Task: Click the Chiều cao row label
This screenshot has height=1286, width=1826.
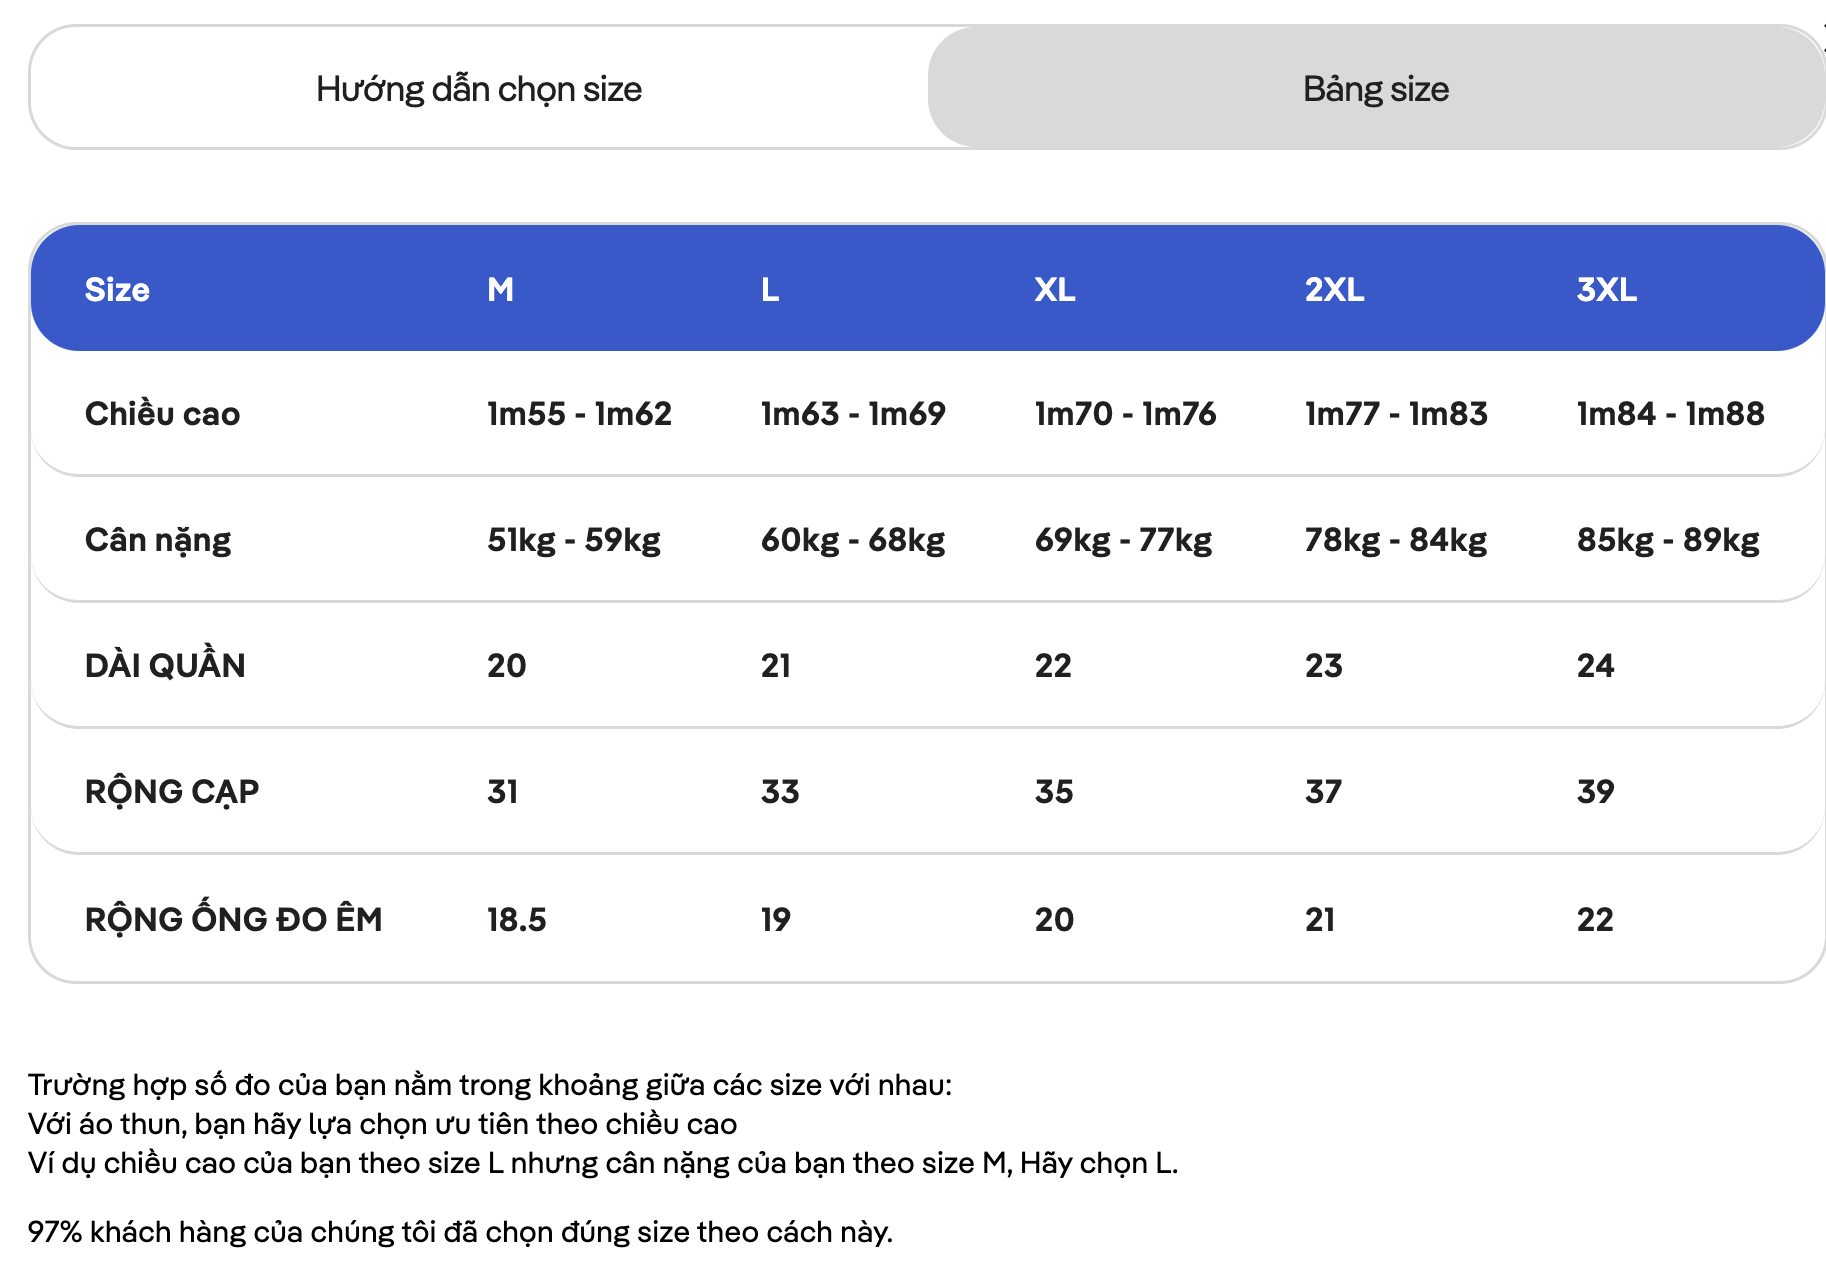Action: tap(162, 414)
